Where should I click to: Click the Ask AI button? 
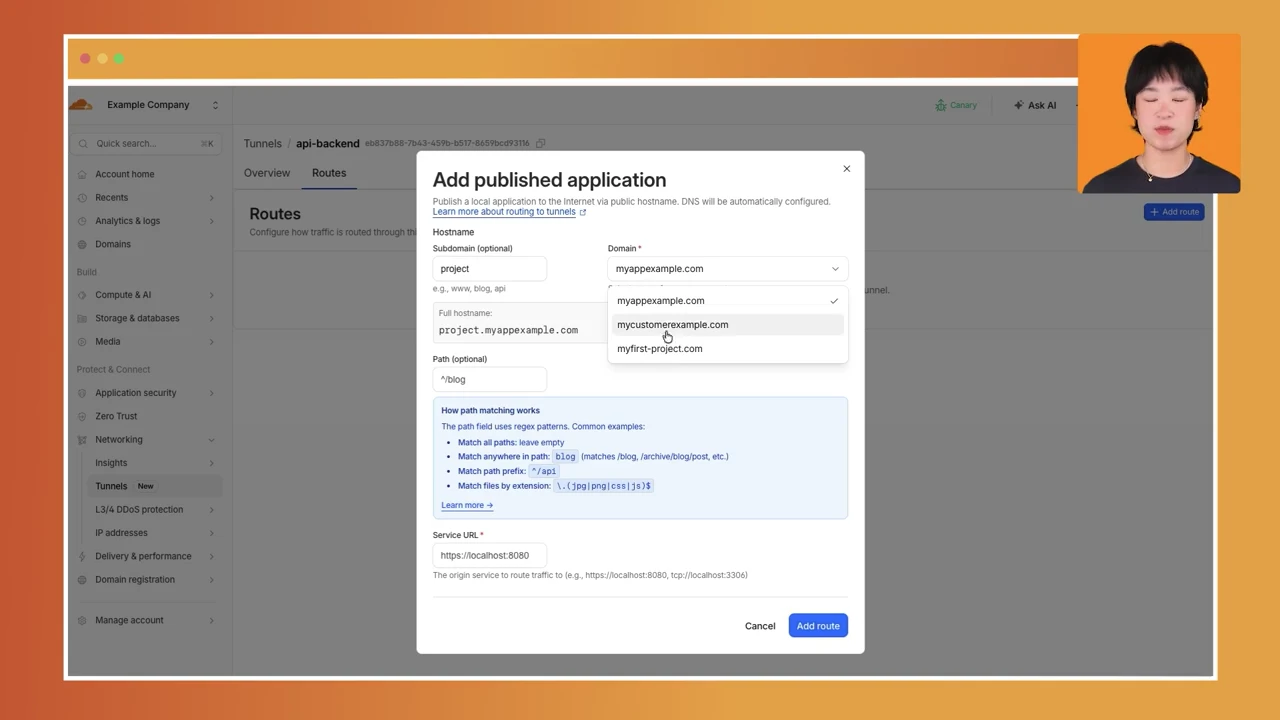click(1035, 105)
